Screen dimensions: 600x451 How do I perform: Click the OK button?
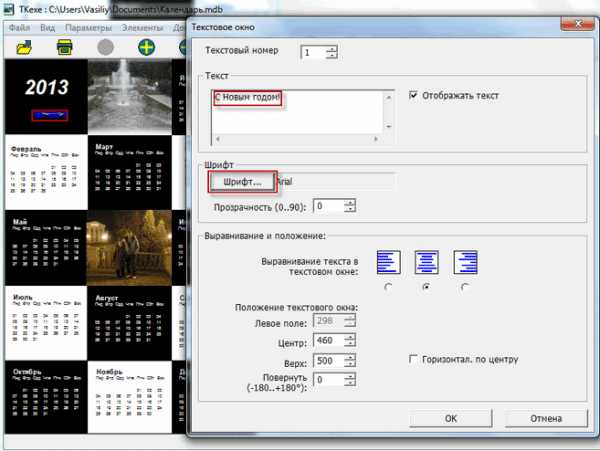click(x=451, y=418)
